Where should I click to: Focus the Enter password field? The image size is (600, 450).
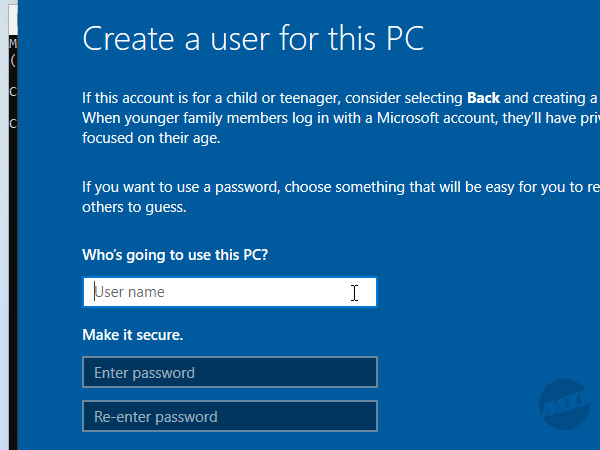(229, 372)
